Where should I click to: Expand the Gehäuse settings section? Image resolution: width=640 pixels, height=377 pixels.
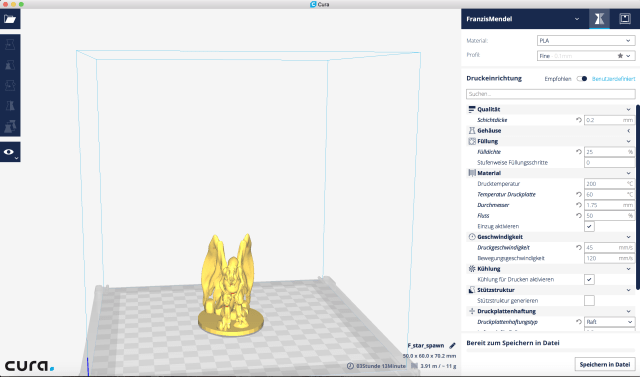tap(551, 131)
